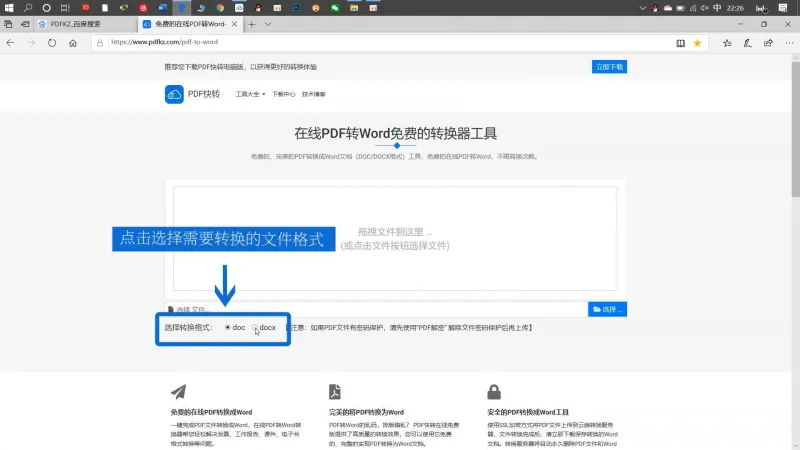800x450 pixels.
Task: View site lock security info
Action: 100,43
